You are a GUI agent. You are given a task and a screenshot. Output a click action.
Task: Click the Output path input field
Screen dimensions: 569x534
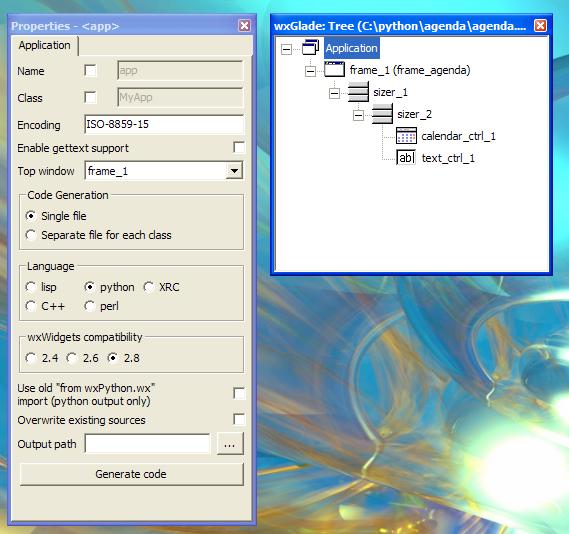147,444
